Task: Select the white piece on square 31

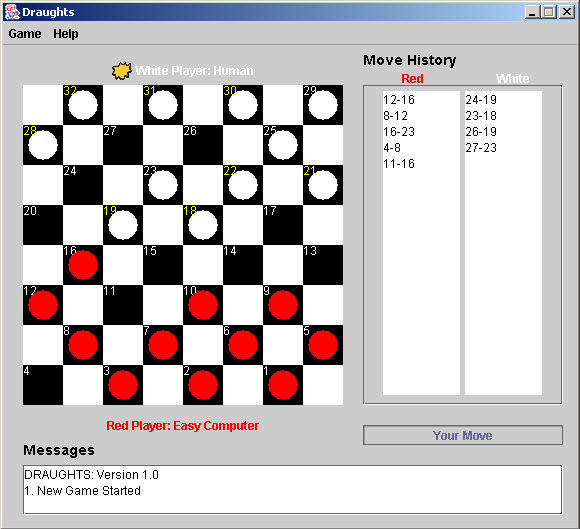Action: point(163,105)
